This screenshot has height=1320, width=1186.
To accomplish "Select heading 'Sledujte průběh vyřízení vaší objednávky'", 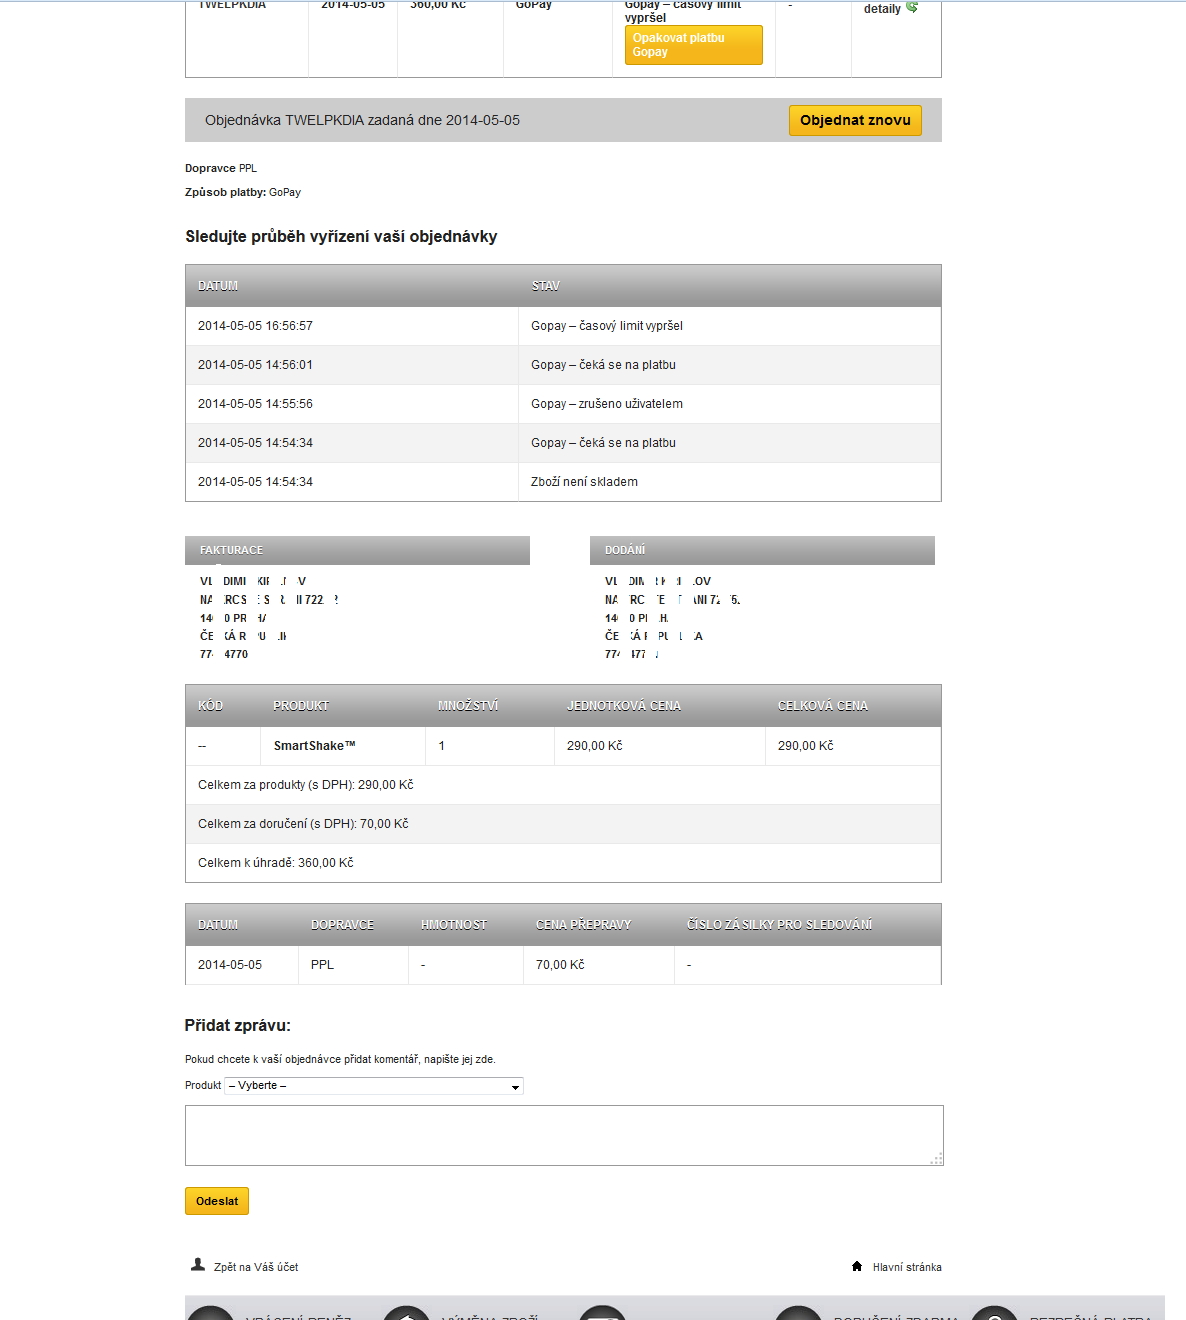I will 341,237.
